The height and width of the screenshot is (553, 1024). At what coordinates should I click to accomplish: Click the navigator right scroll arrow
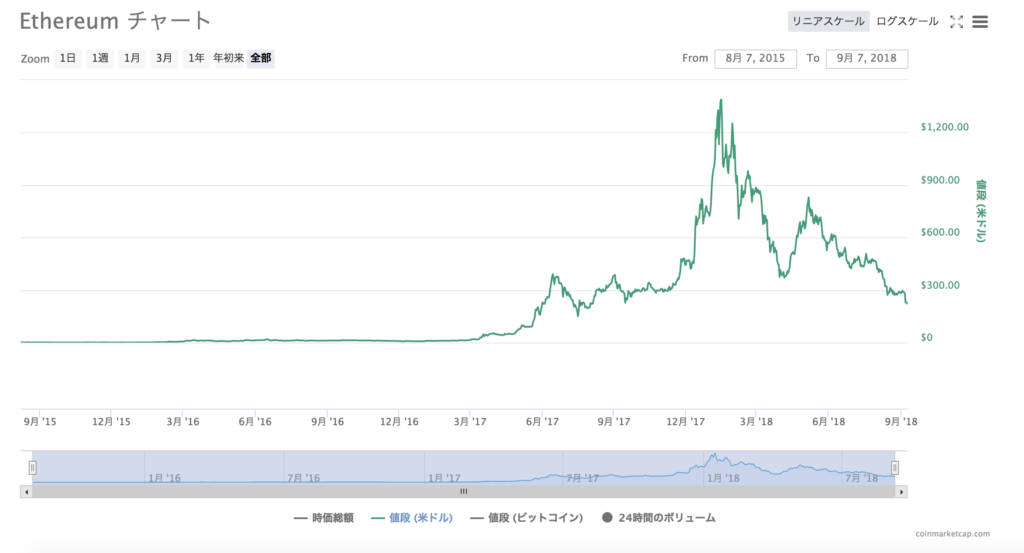click(x=902, y=492)
